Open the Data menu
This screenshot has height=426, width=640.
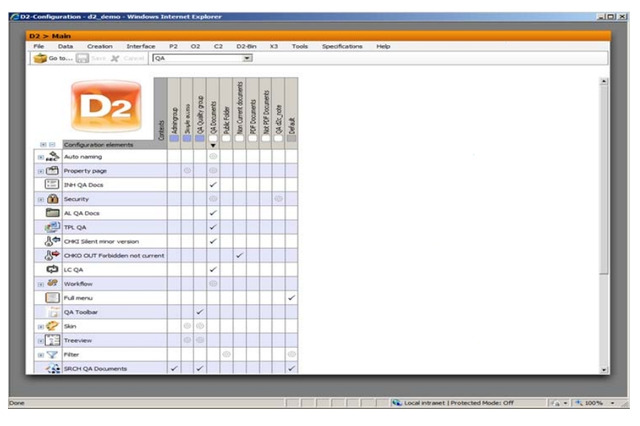65,46
